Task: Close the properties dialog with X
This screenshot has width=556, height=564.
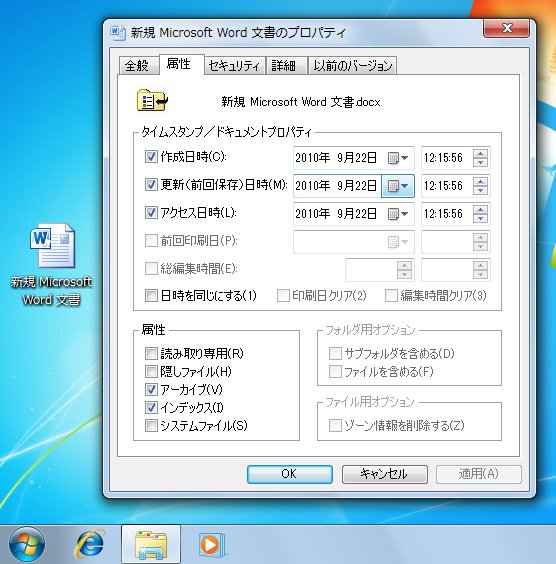Action: (506, 28)
